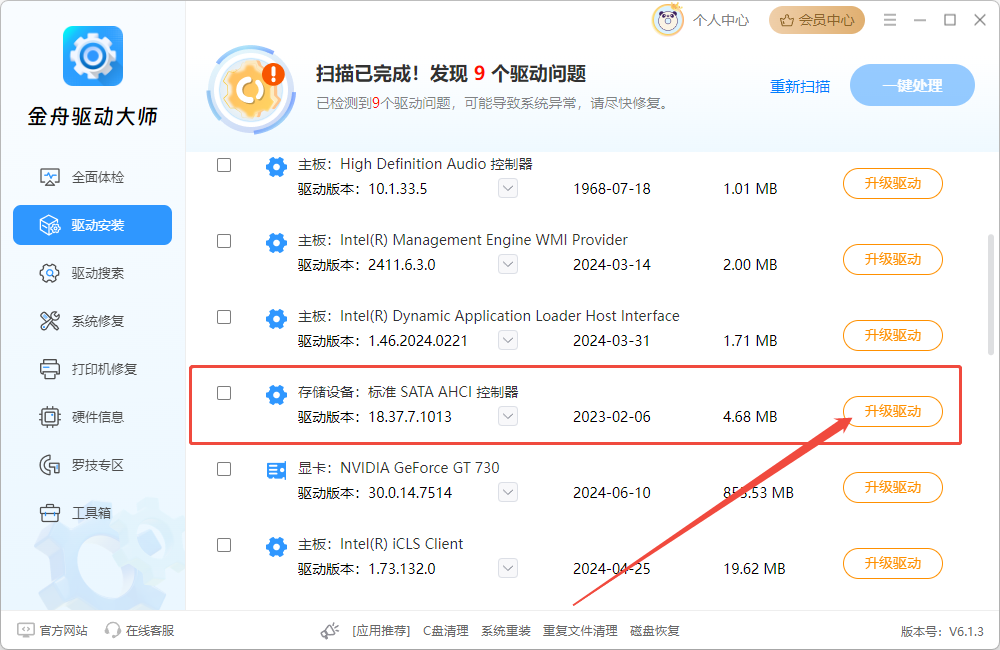Click the 全面体检 monitor icon in sidebar
The height and width of the screenshot is (650, 1000).
click(x=50, y=177)
